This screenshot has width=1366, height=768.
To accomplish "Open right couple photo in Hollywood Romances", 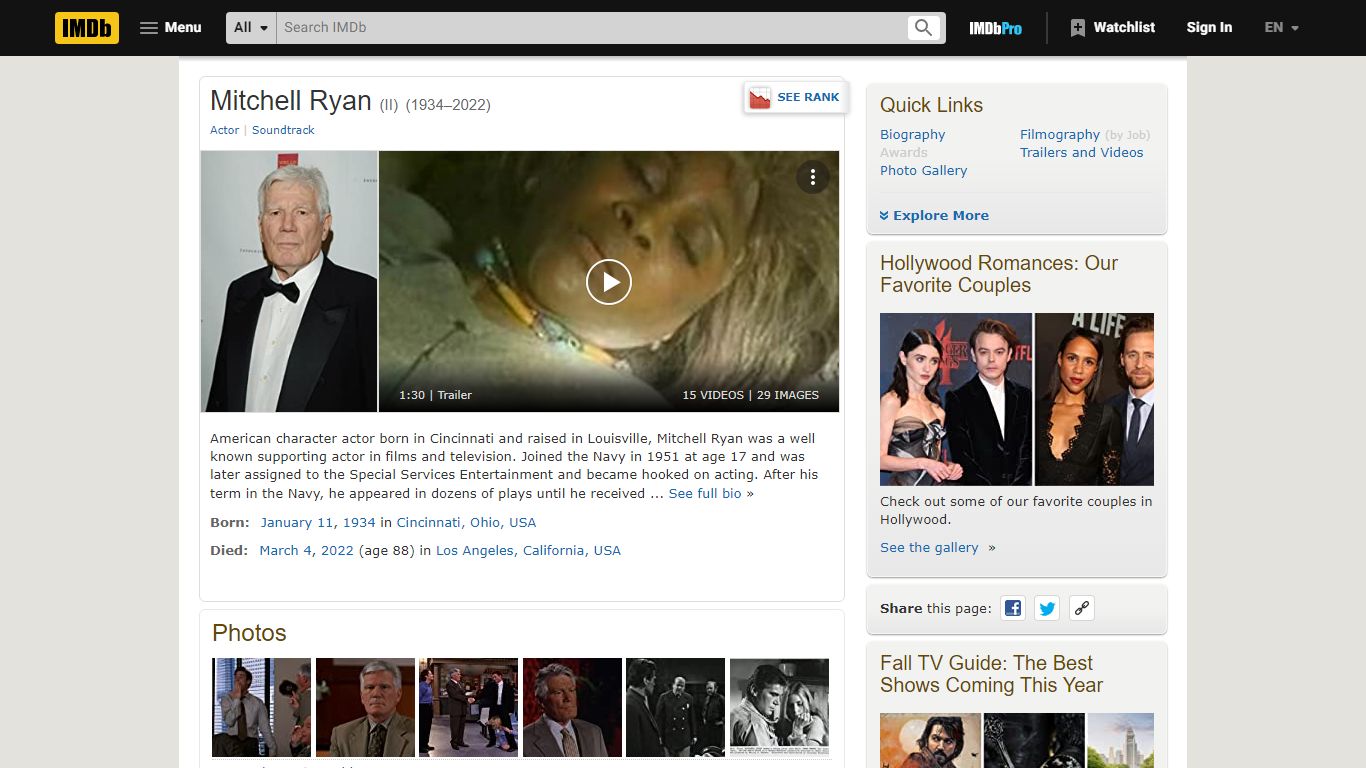I will point(1094,399).
